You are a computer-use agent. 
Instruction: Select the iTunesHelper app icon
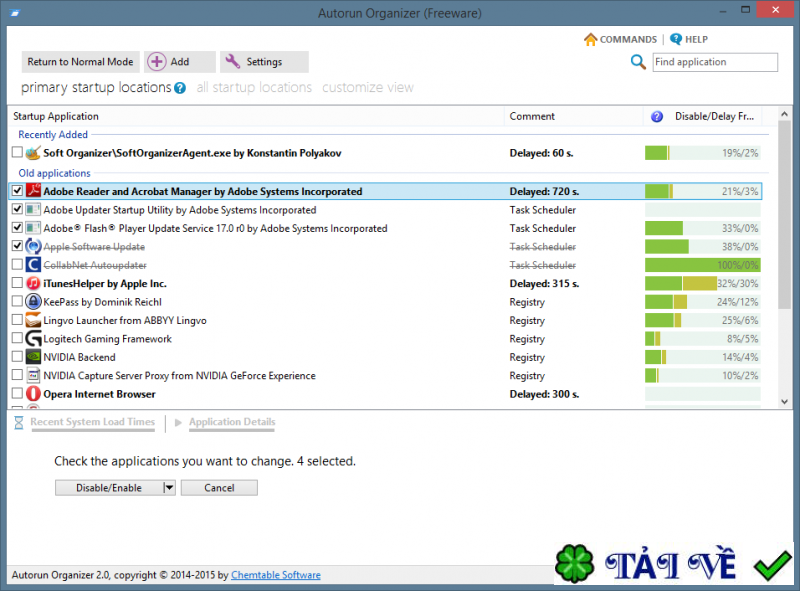pos(33,283)
